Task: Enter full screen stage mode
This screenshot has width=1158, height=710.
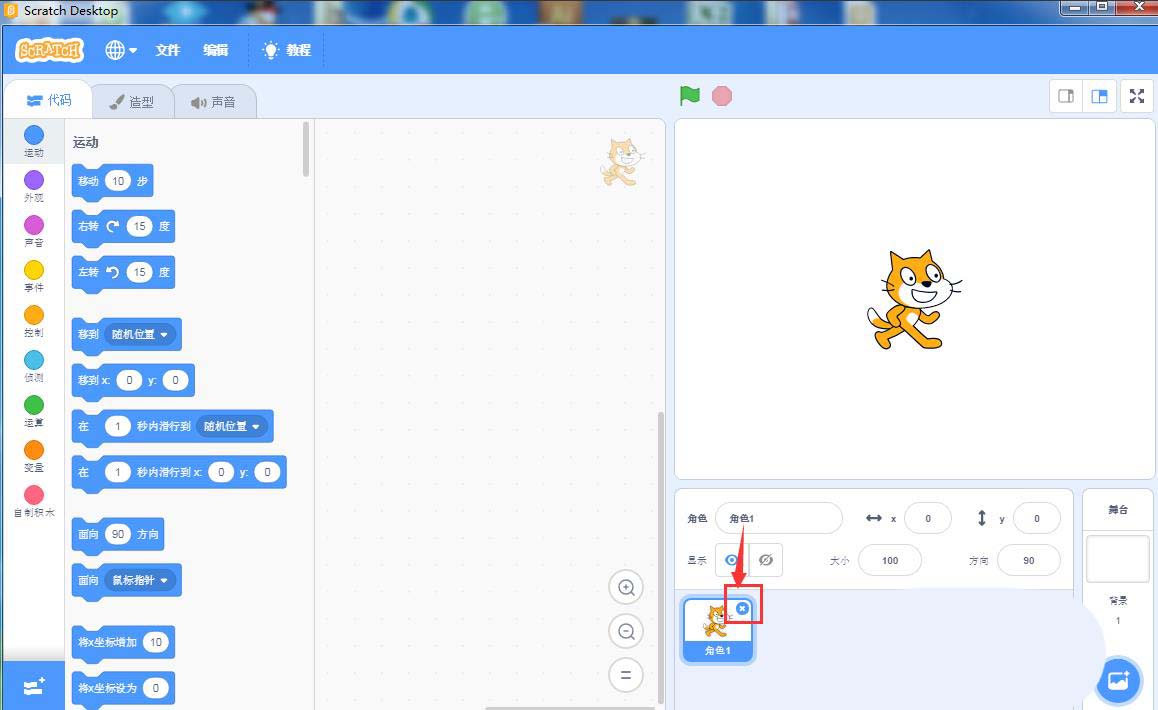Action: click(1137, 96)
